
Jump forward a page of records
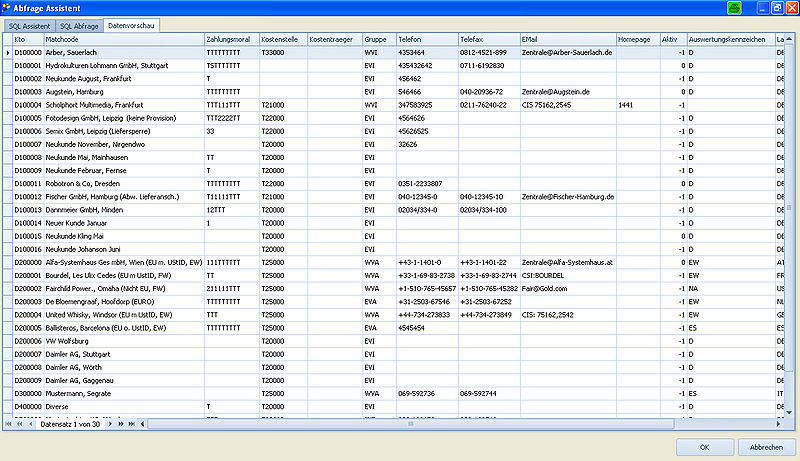[121, 424]
